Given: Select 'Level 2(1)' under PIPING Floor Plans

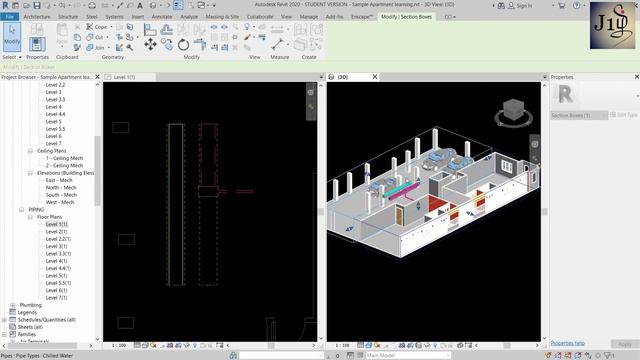Looking at the screenshot, I should 56,231.
